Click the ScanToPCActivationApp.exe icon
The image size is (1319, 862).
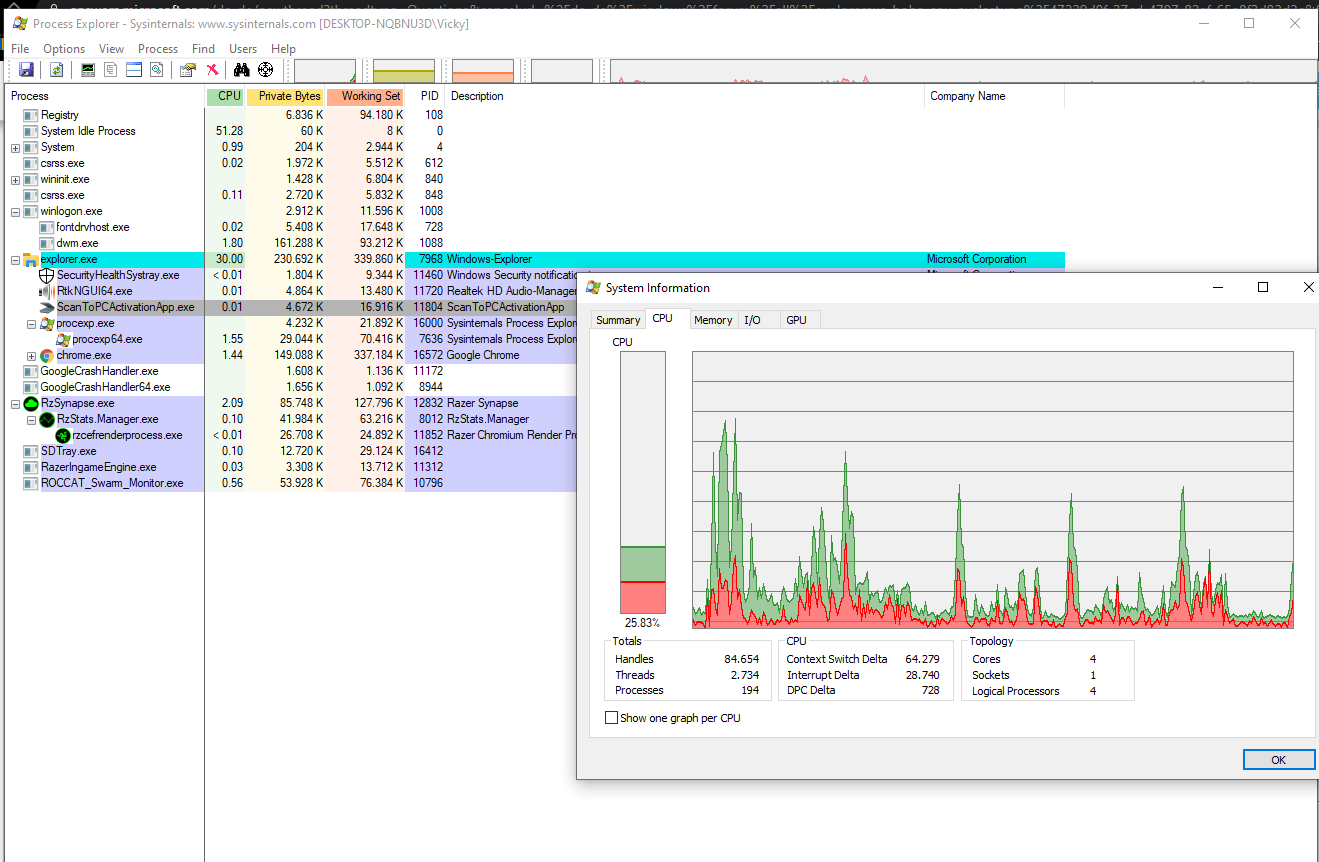point(46,307)
